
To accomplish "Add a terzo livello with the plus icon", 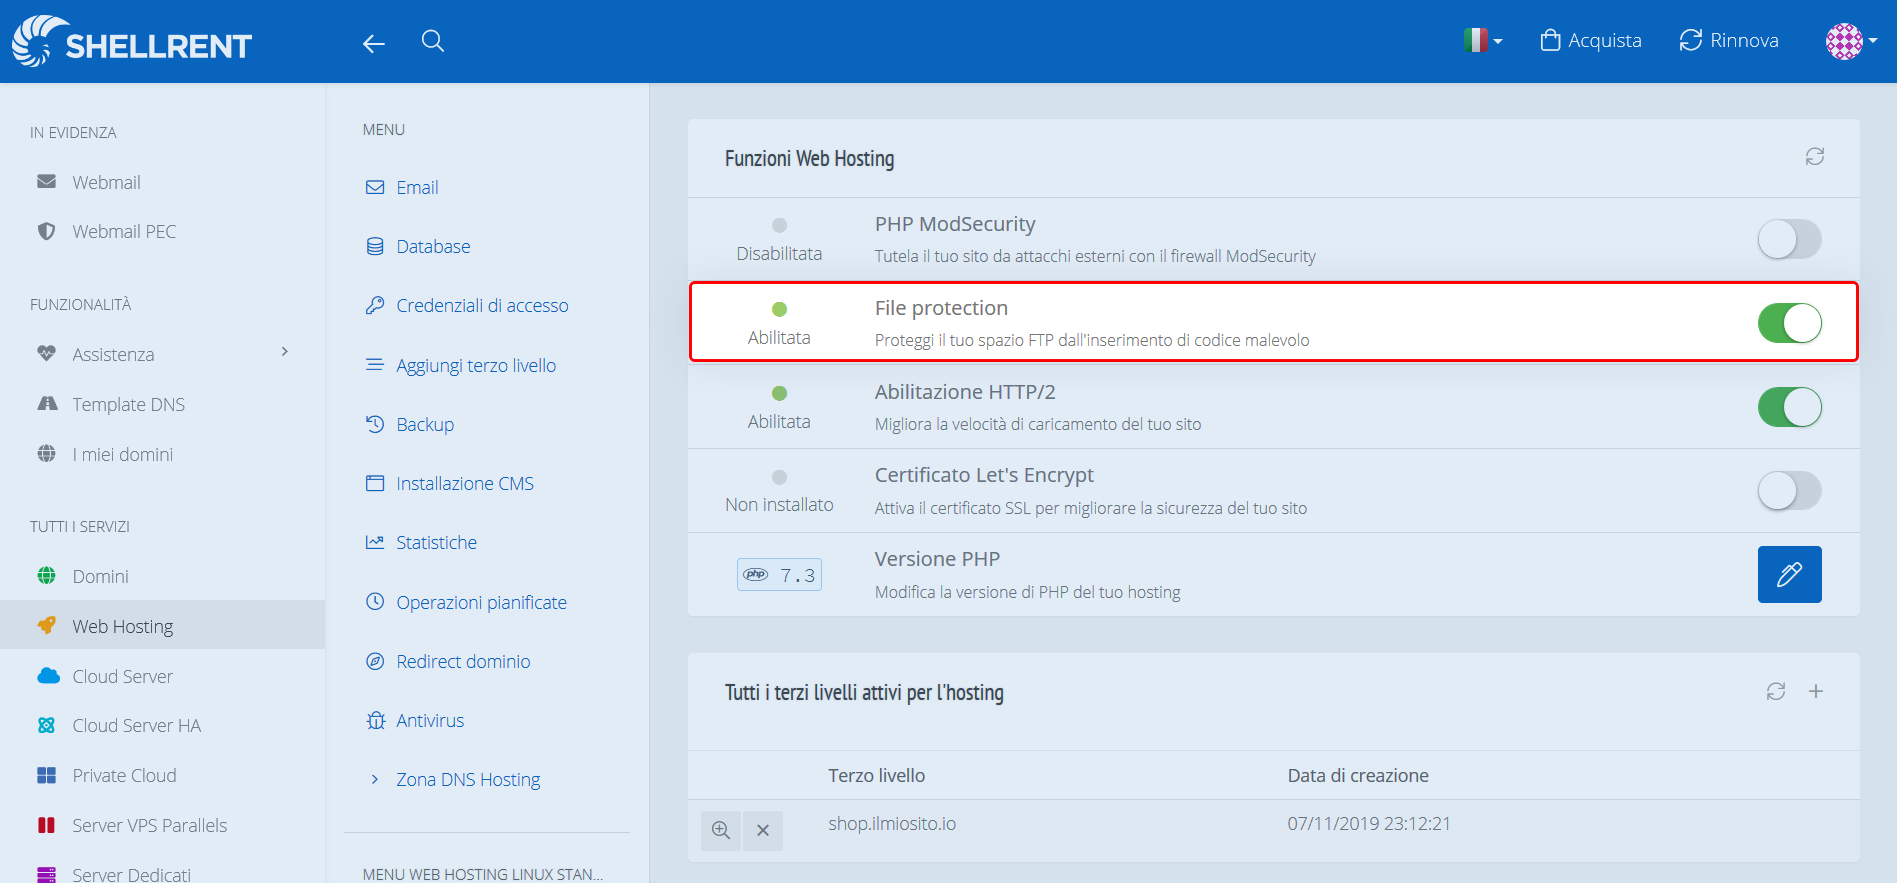I will [1816, 691].
